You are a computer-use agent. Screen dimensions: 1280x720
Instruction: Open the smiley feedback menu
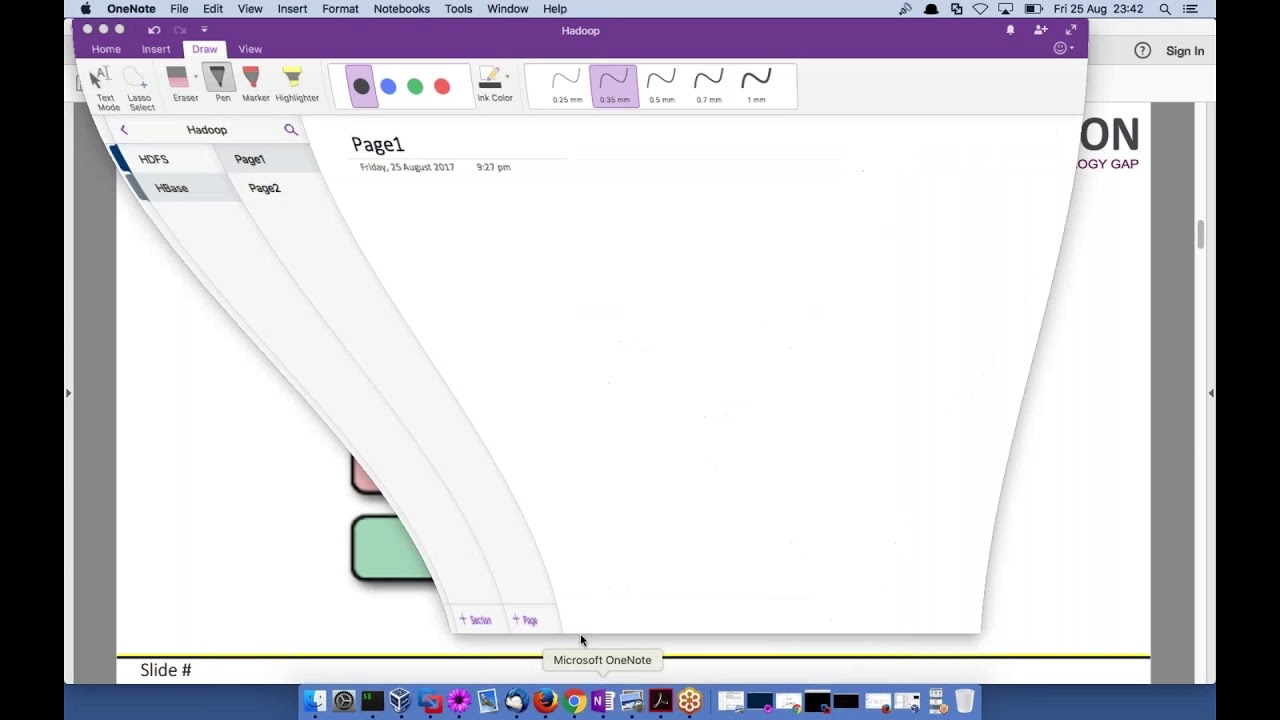click(x=1063, y=48)
